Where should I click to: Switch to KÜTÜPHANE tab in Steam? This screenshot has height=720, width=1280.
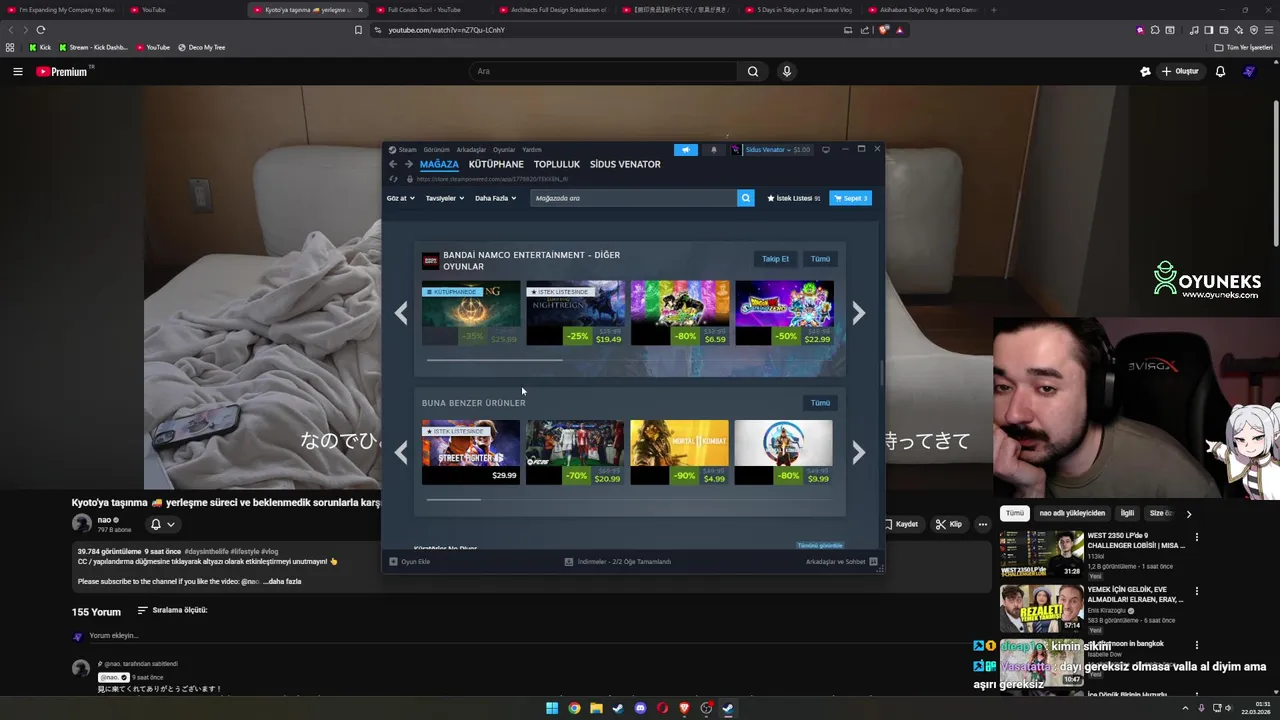(496, 164)
